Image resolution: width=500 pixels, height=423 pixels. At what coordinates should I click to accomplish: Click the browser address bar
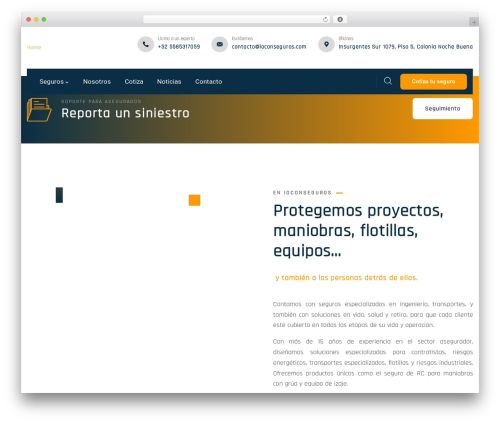[237, 19]
